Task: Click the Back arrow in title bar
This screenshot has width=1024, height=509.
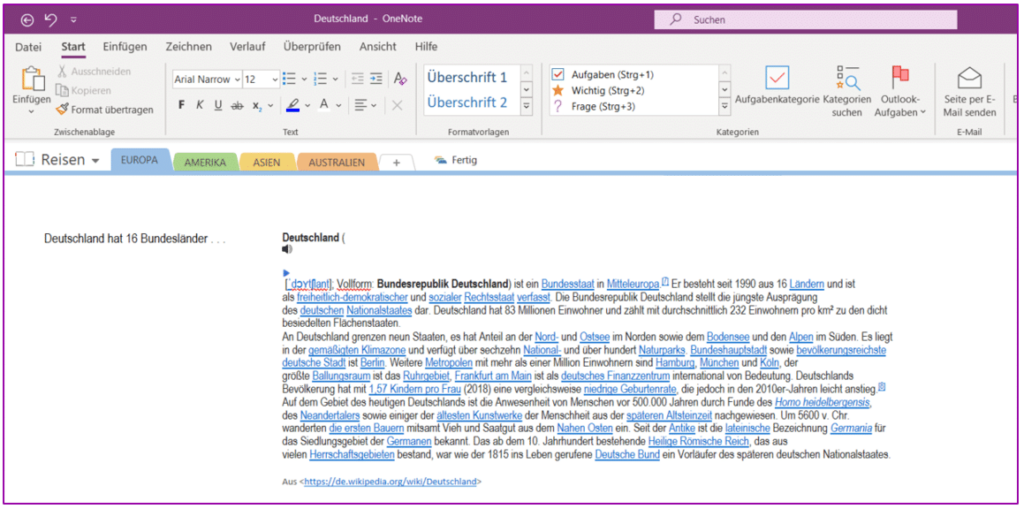Action: [27, 20]
